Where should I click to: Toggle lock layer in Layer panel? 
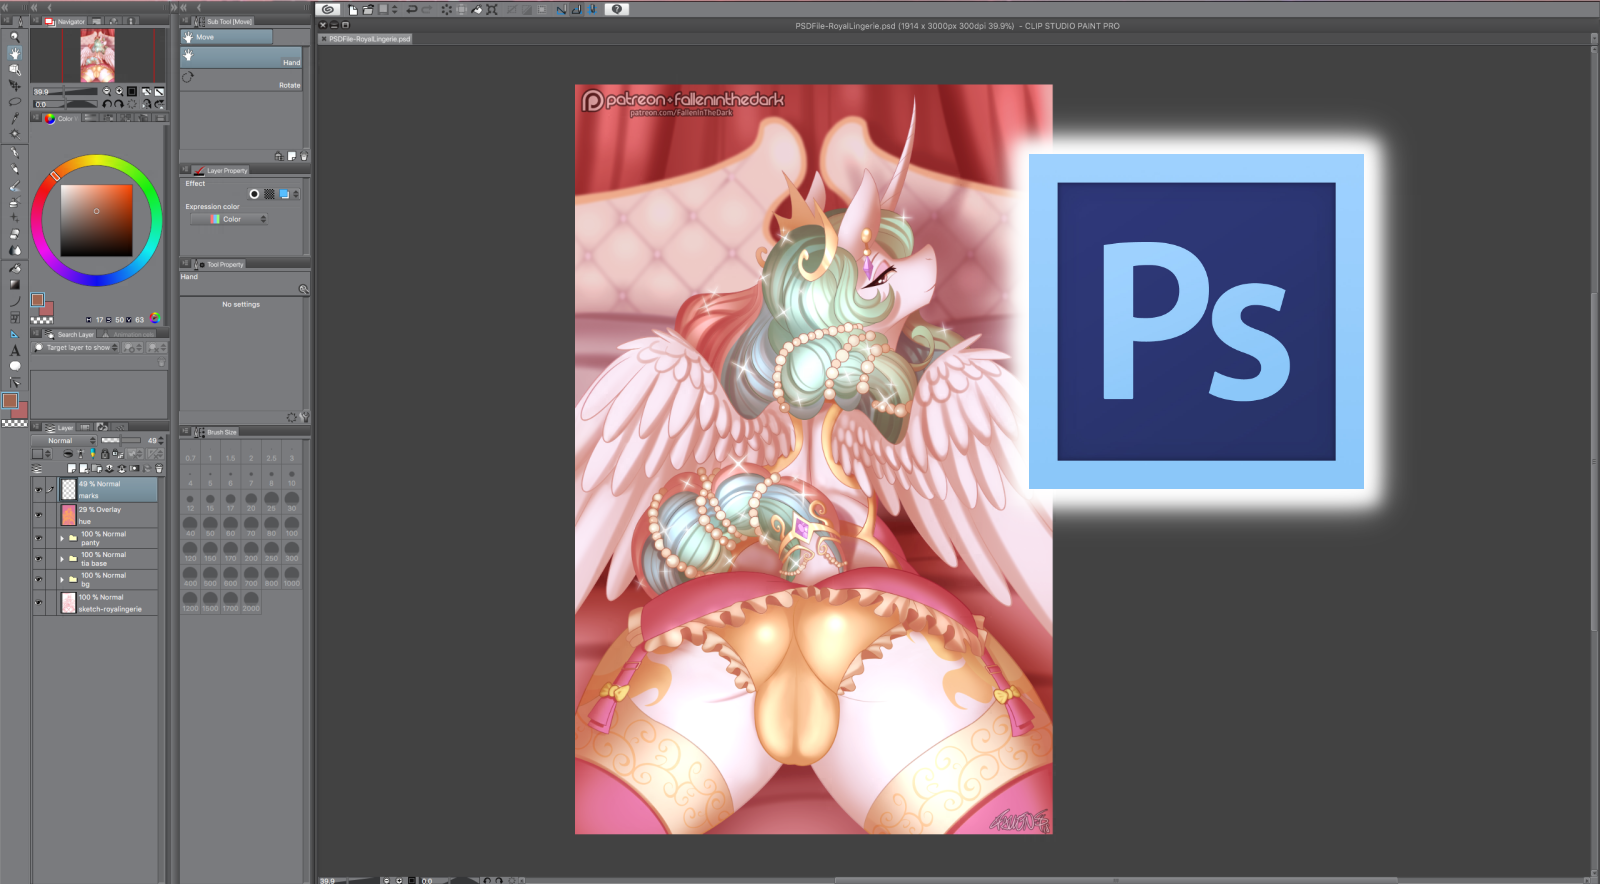pyautogui.click(x=105, y=454)
